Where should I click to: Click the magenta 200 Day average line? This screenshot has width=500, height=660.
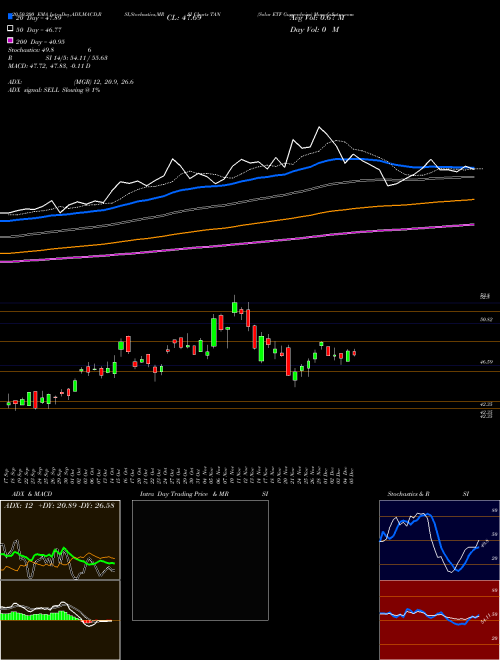click(x=237, y=243)
